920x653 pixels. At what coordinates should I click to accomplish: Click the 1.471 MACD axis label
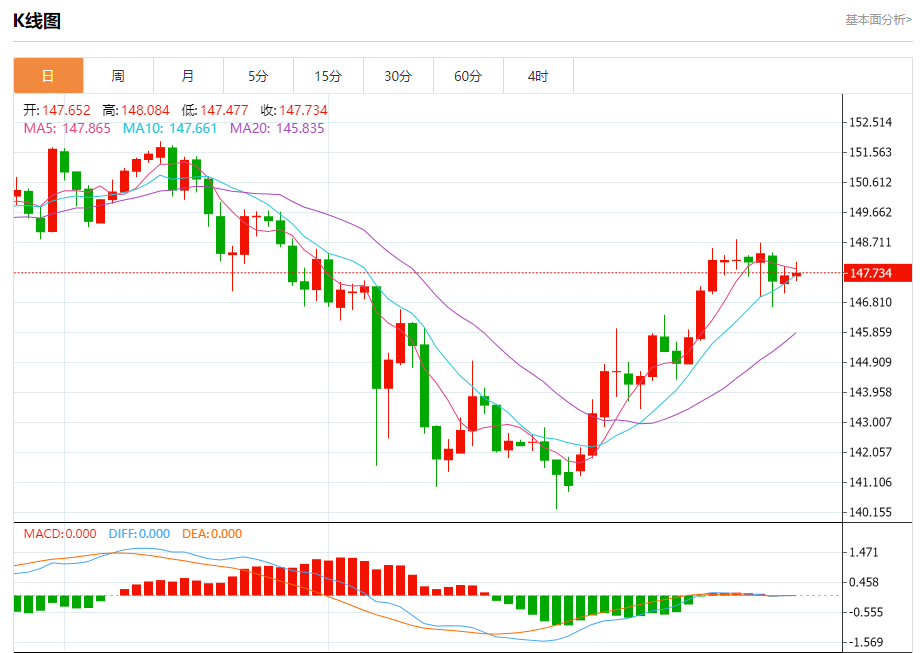(x=863, y=552)
